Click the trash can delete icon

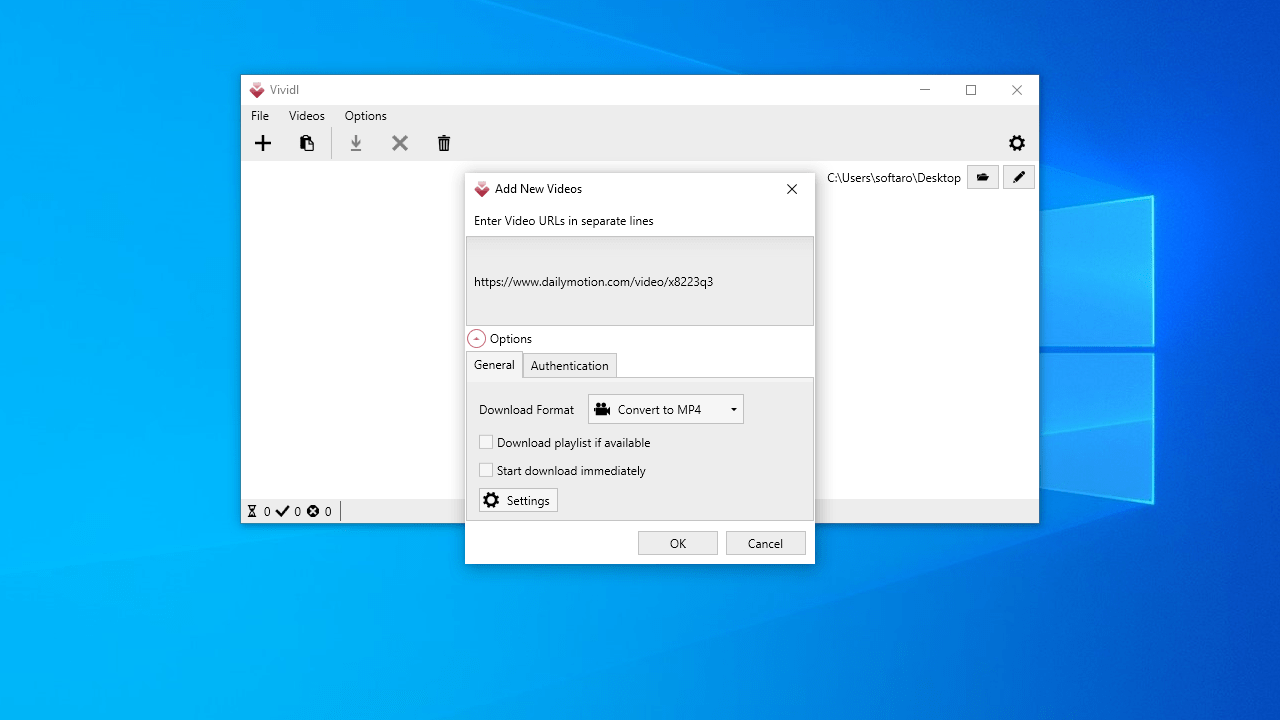[x=444, y=143]
